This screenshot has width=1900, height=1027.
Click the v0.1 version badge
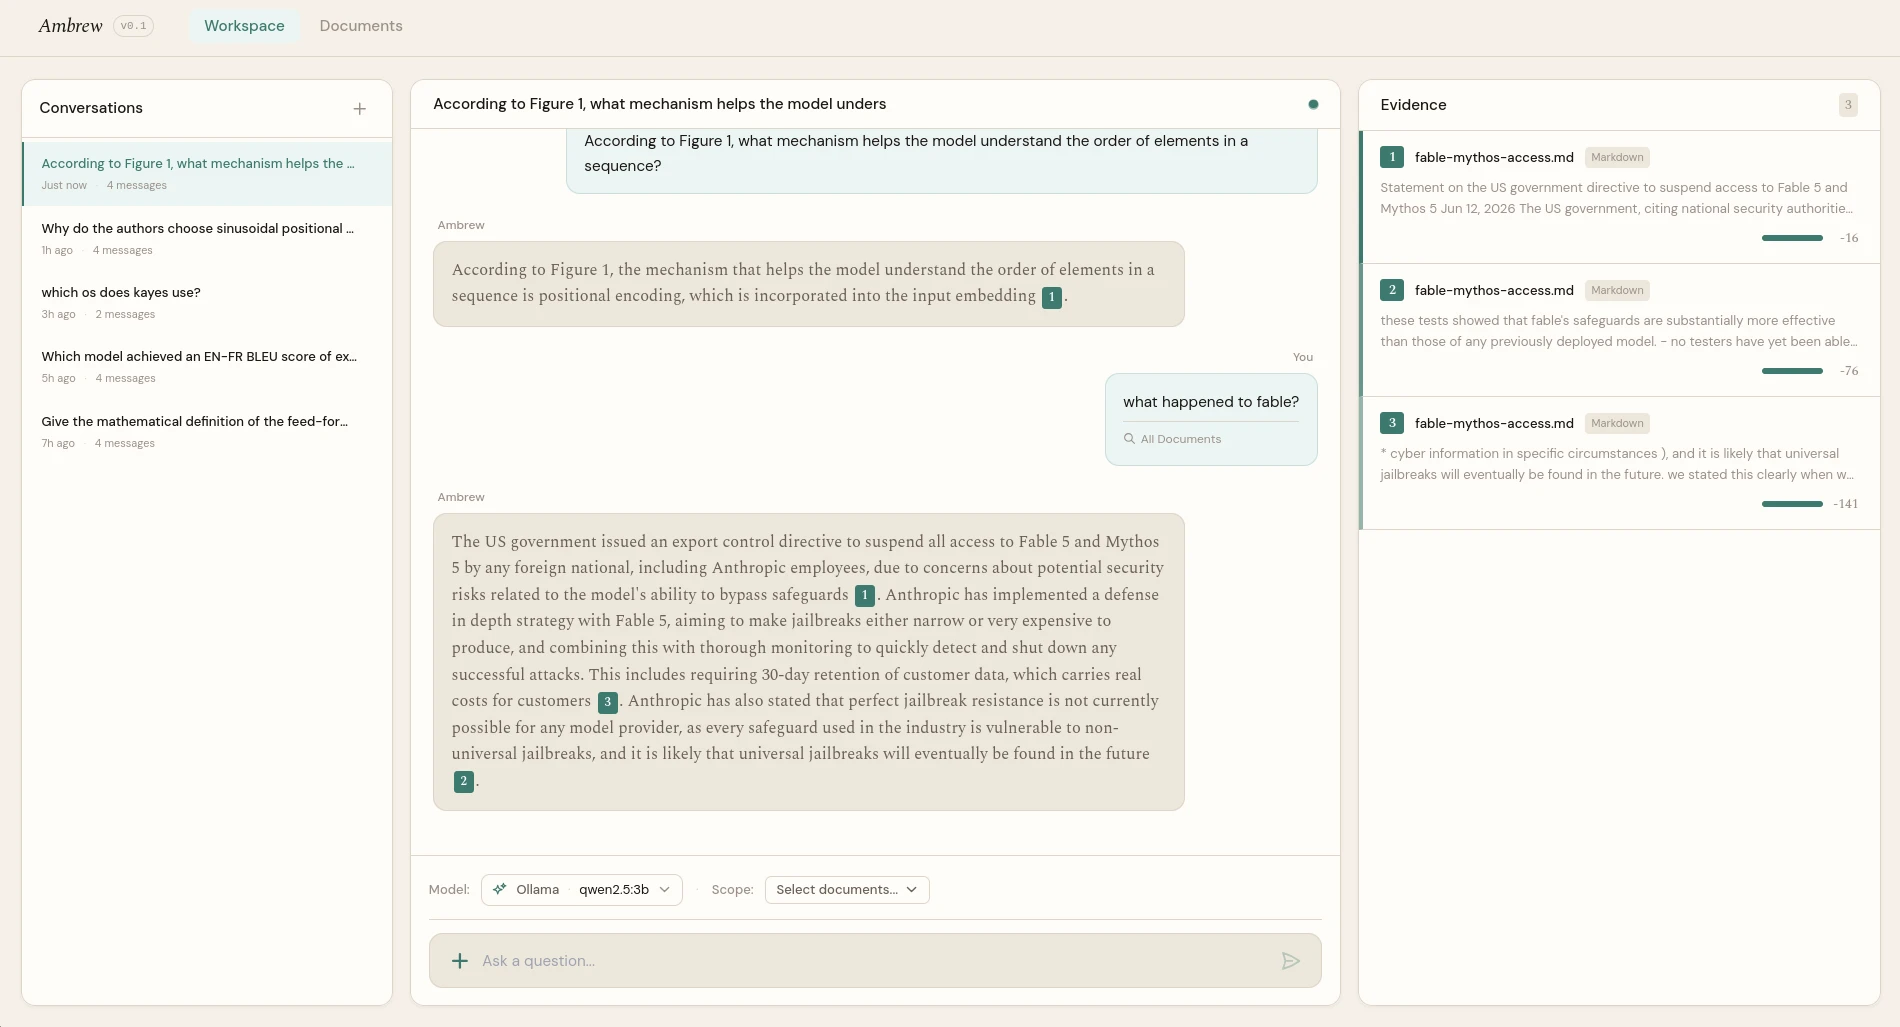133,26
